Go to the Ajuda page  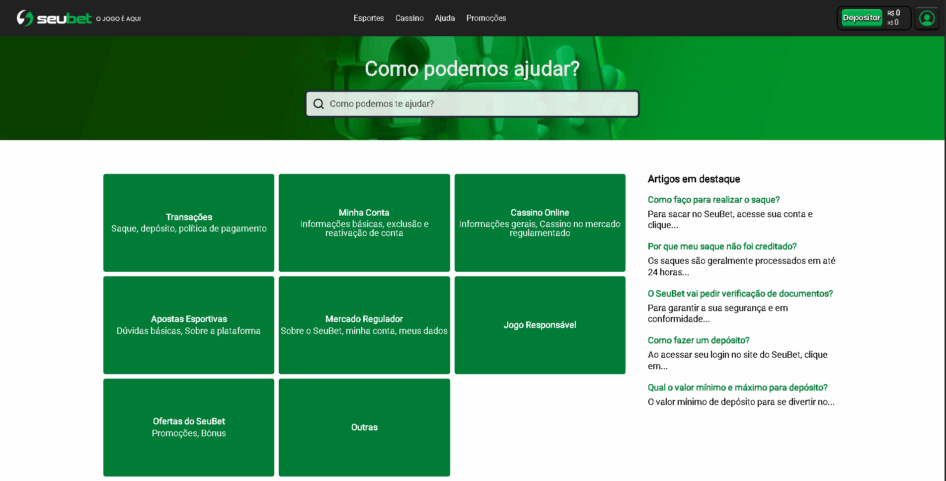445,18
